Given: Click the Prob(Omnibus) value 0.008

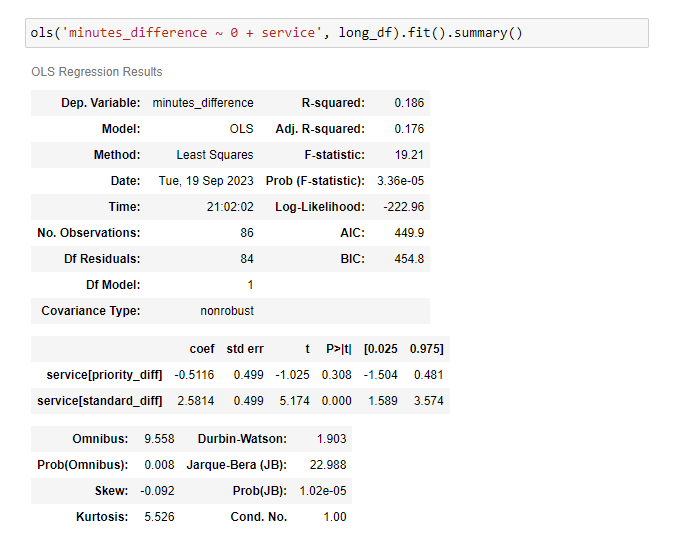Looking at the screenshot, I should (x=159, y=465).
